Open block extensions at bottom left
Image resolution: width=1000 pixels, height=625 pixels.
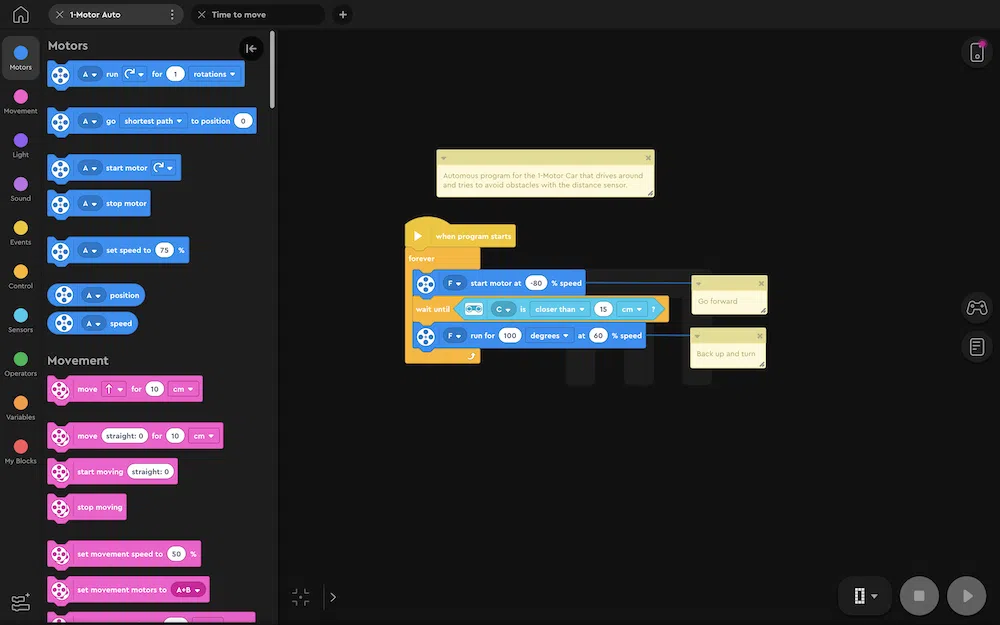[x=20, y=602]
